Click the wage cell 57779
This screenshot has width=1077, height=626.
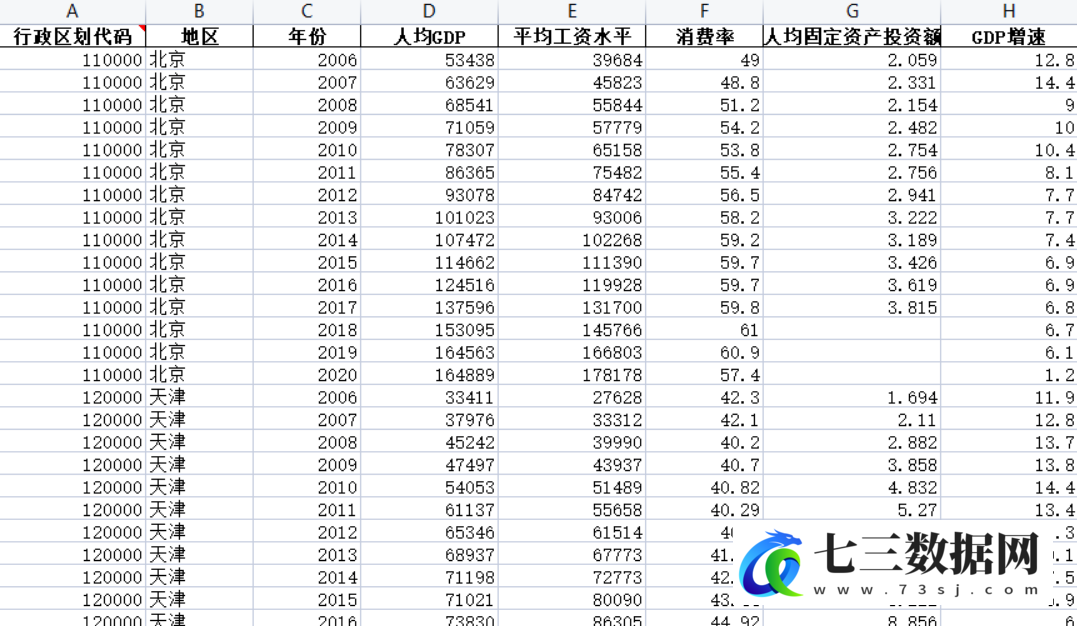[572, 127]
